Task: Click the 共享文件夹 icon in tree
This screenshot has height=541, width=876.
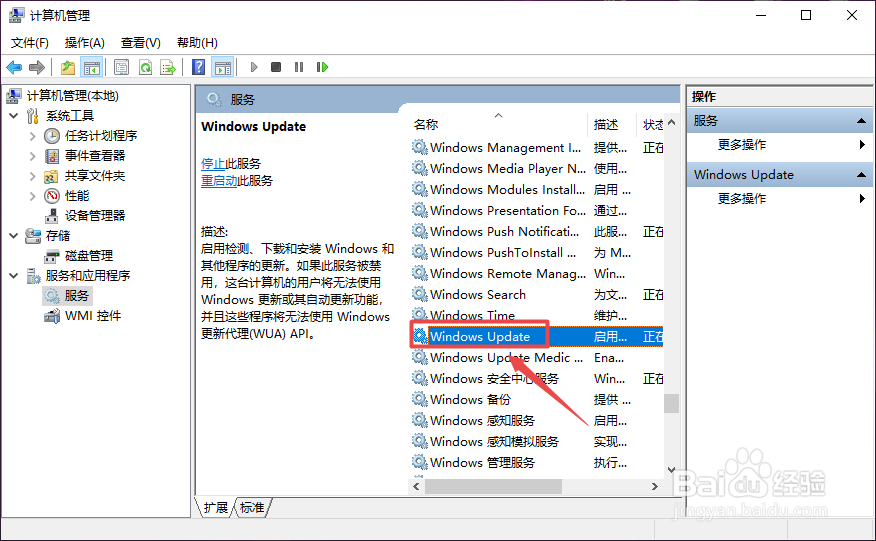Action: tap(51, 177)
